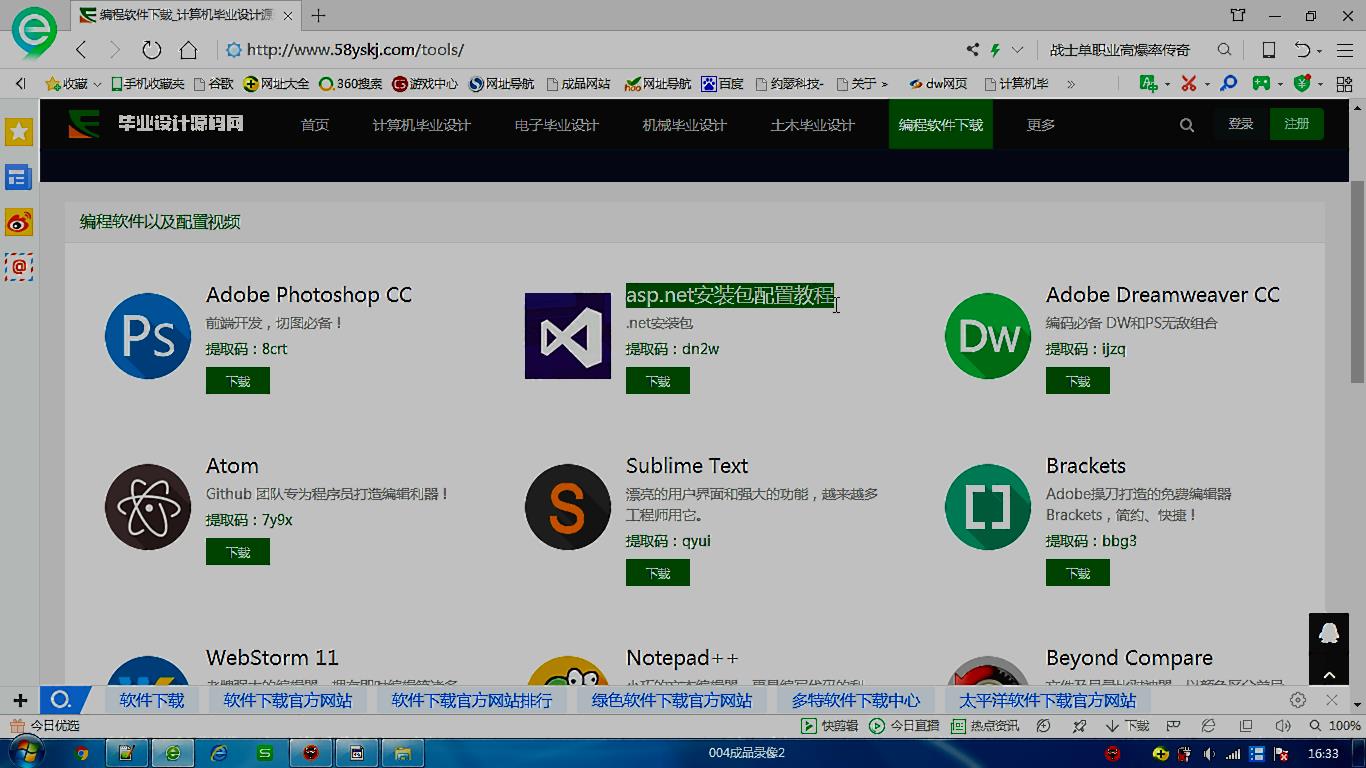Open the share icon in address bar
Screen dimensions: 1366x768
(972, 50)
